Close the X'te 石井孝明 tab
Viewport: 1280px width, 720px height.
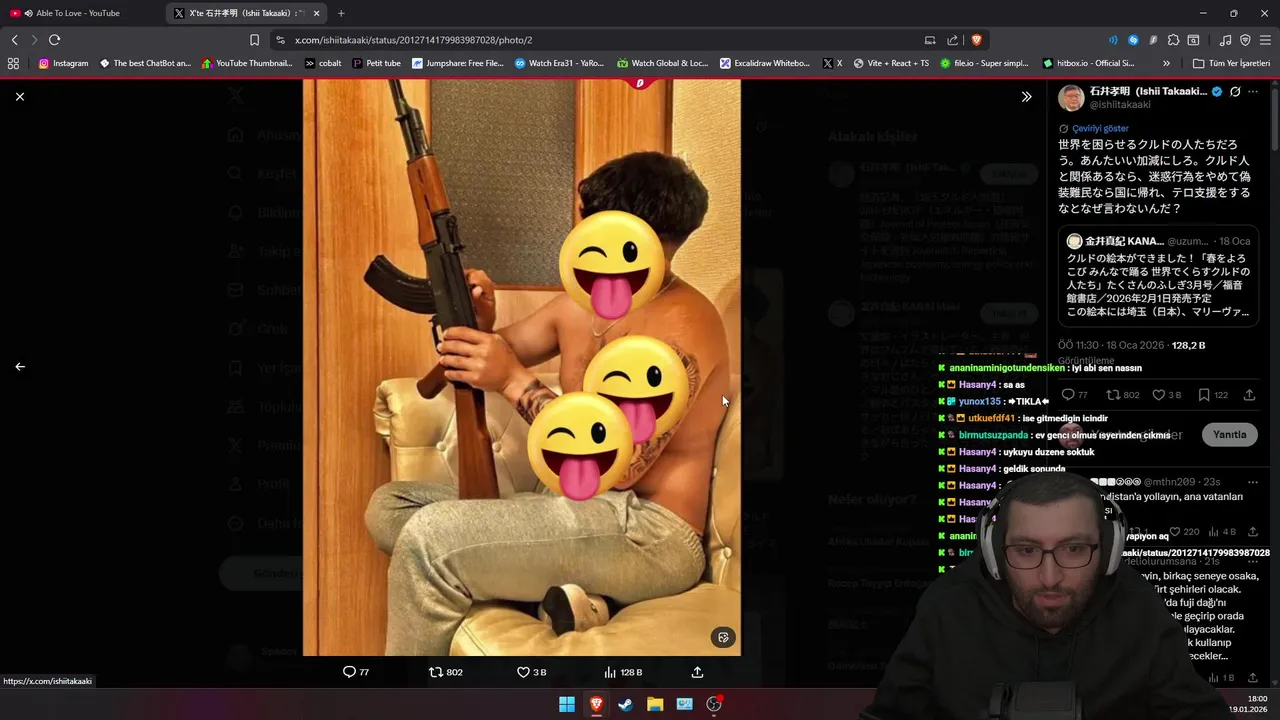coord(317,13)
